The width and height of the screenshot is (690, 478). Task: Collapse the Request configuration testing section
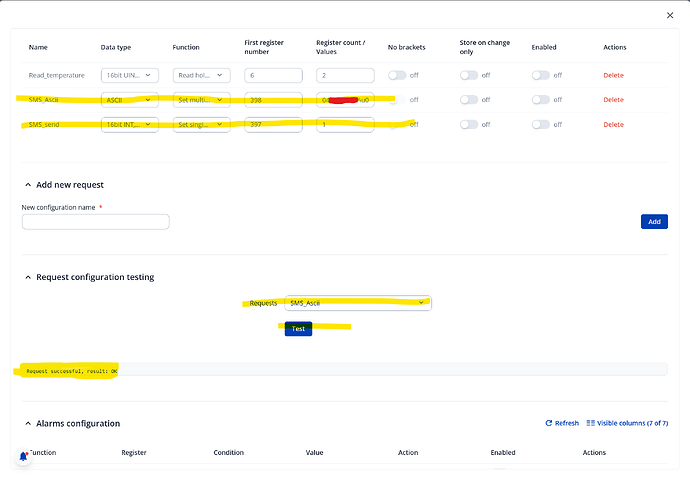pyautogui.click(x=27, y=277)
